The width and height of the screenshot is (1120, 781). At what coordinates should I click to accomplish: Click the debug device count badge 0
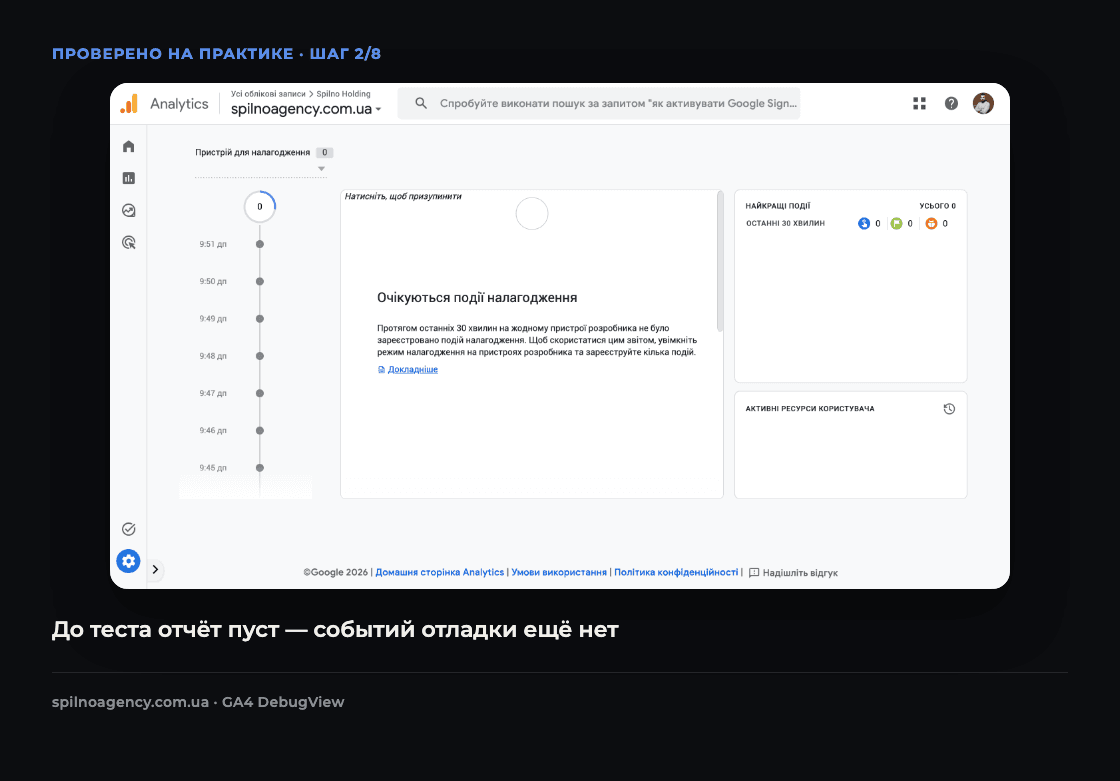tap(324, 152)
